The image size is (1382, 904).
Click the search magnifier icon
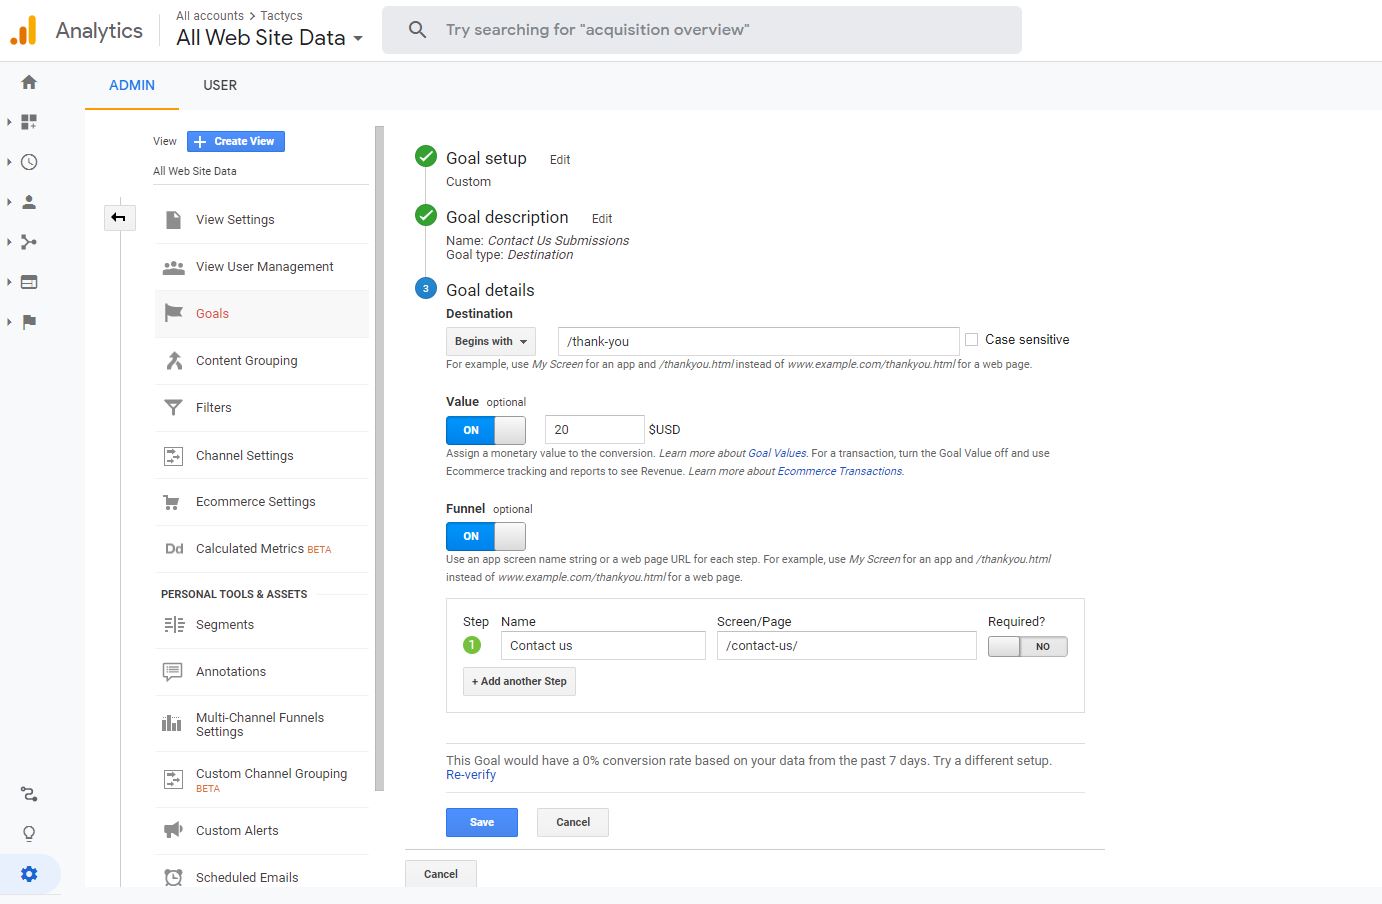pyautogui.click(x=418, y=30)
